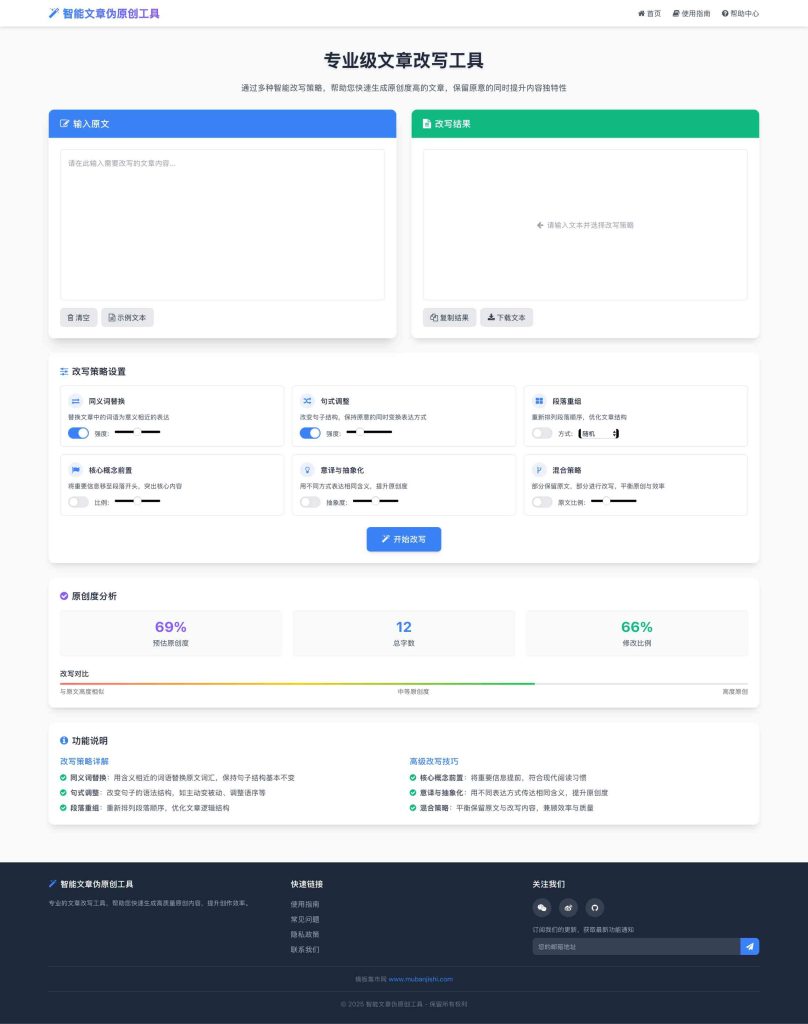808x1024 pixels.
Task: Click the grid icon for 段落重组
Action: (x=539, y=401)
